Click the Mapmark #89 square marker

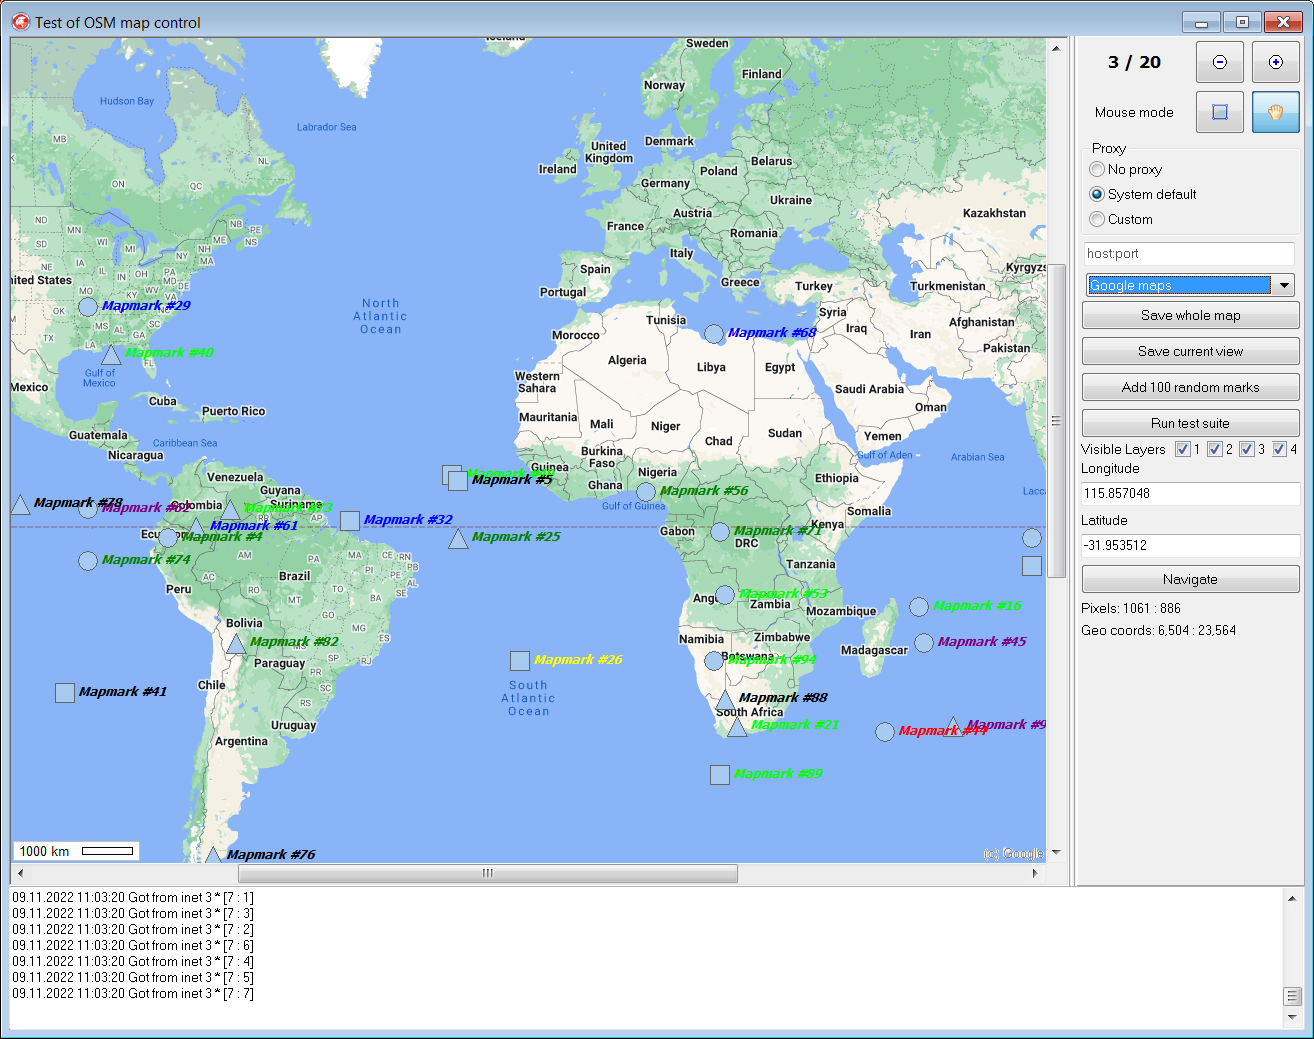(x=720, y=775)
